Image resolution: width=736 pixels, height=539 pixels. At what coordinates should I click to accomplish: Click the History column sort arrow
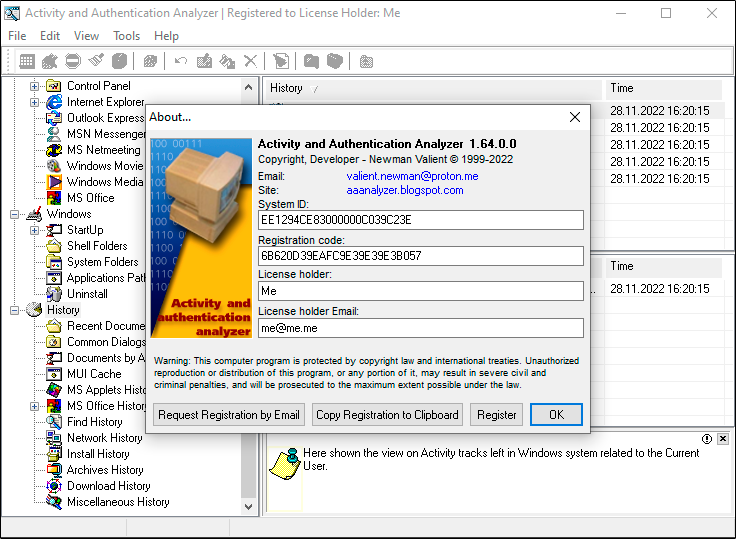coord(314,89)
